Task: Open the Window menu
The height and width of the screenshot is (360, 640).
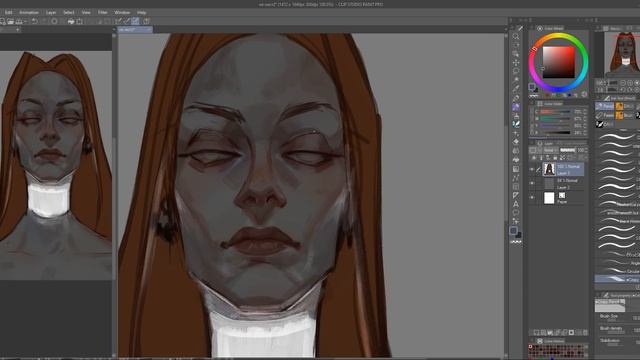Action: tap(122, 13)
